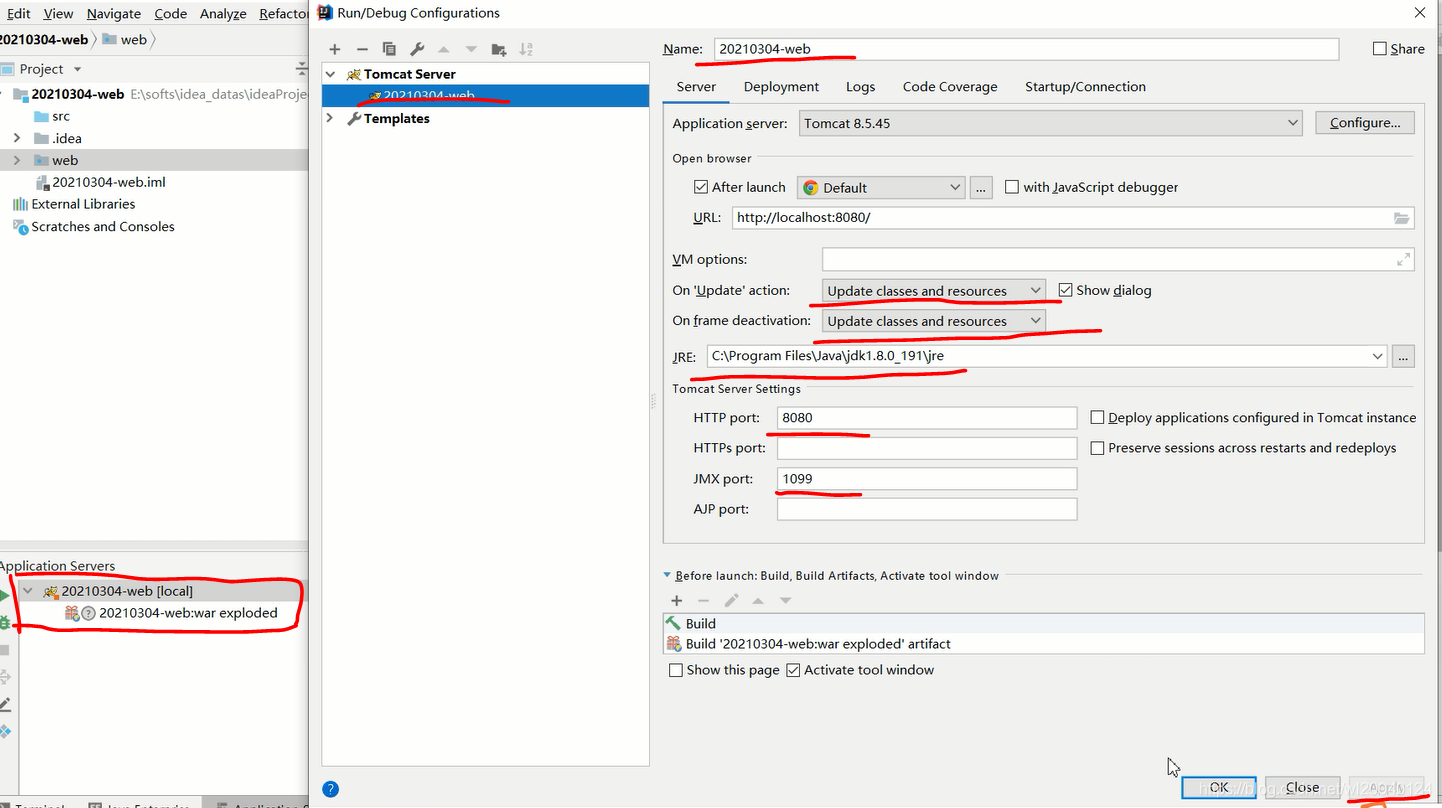The height and width of the screenshot is (808, 1442).
Task: Open the Startup/Connection tab
Action: point(1085,87)
